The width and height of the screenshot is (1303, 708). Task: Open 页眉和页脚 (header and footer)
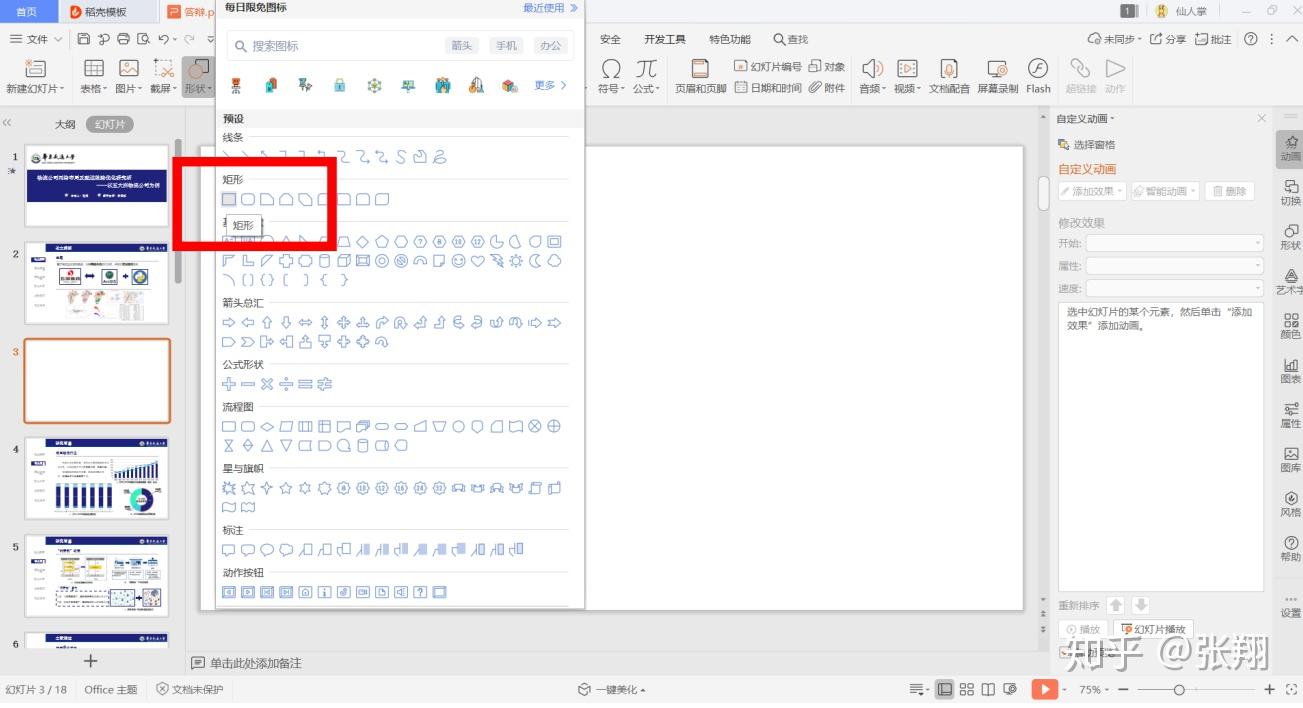tap(700, 77)
